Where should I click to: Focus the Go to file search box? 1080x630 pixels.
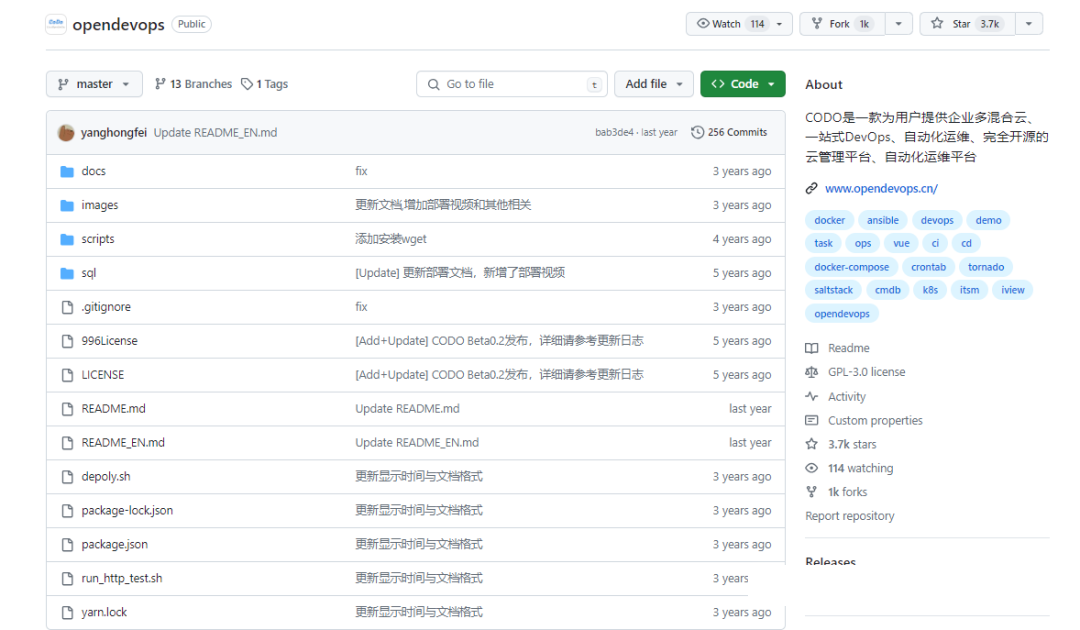(x=512, y=84)
